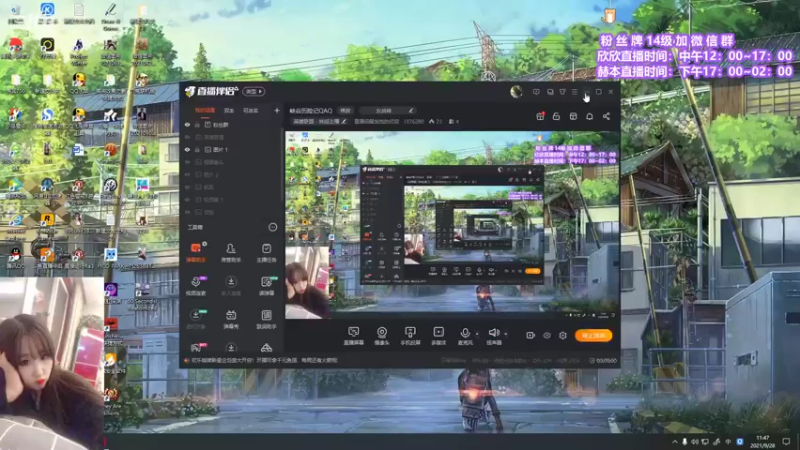Image resolution: width=800 pixels, height=450 pixels.
Task: Click the 修改 button beside the room title
Action: pos(345,110)
